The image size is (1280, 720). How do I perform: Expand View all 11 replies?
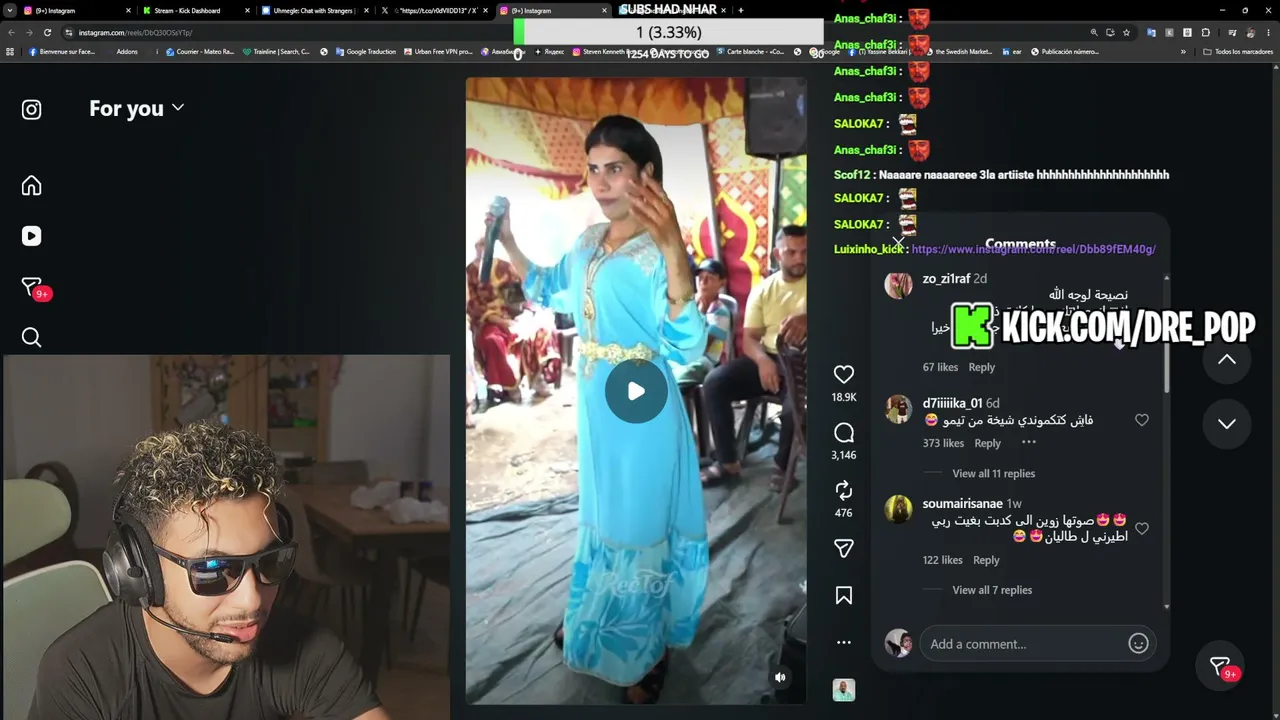coord(993,474)
